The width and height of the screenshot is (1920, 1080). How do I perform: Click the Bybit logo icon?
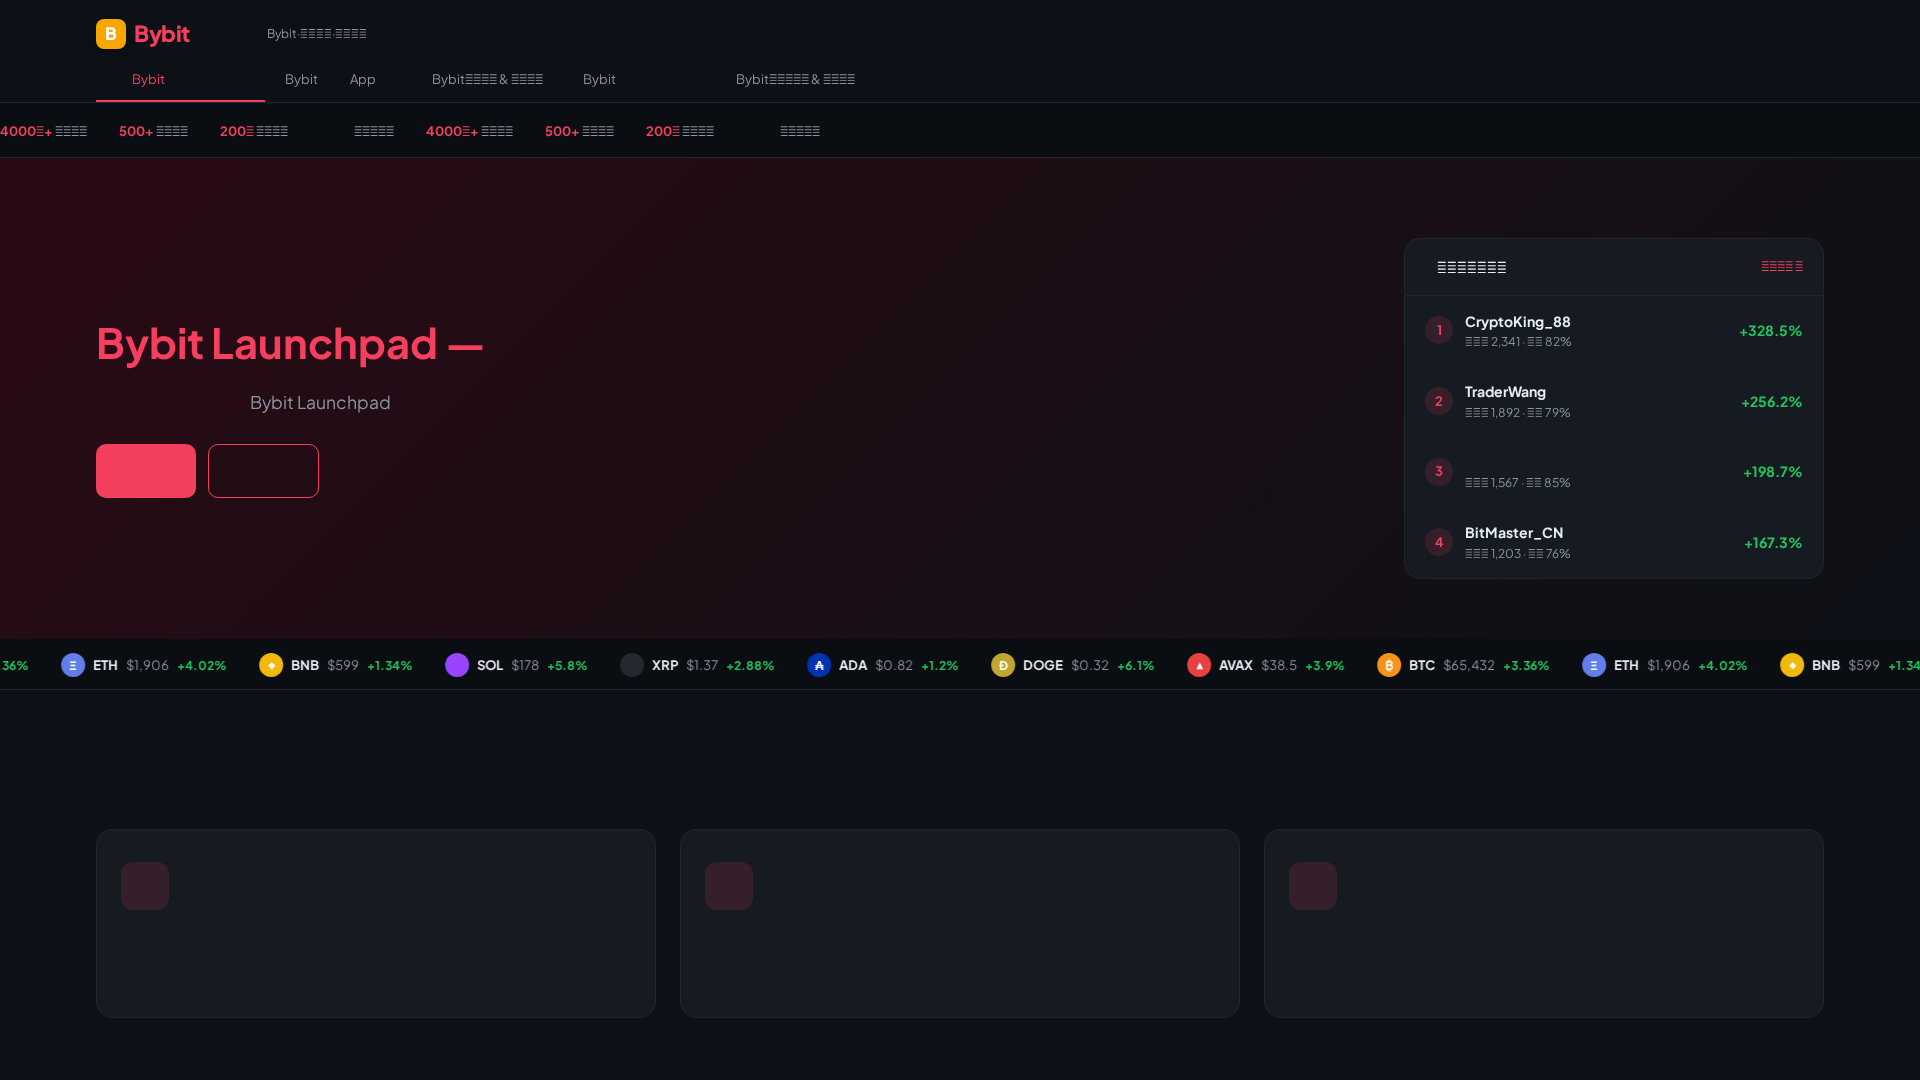[x=110, y=33]
